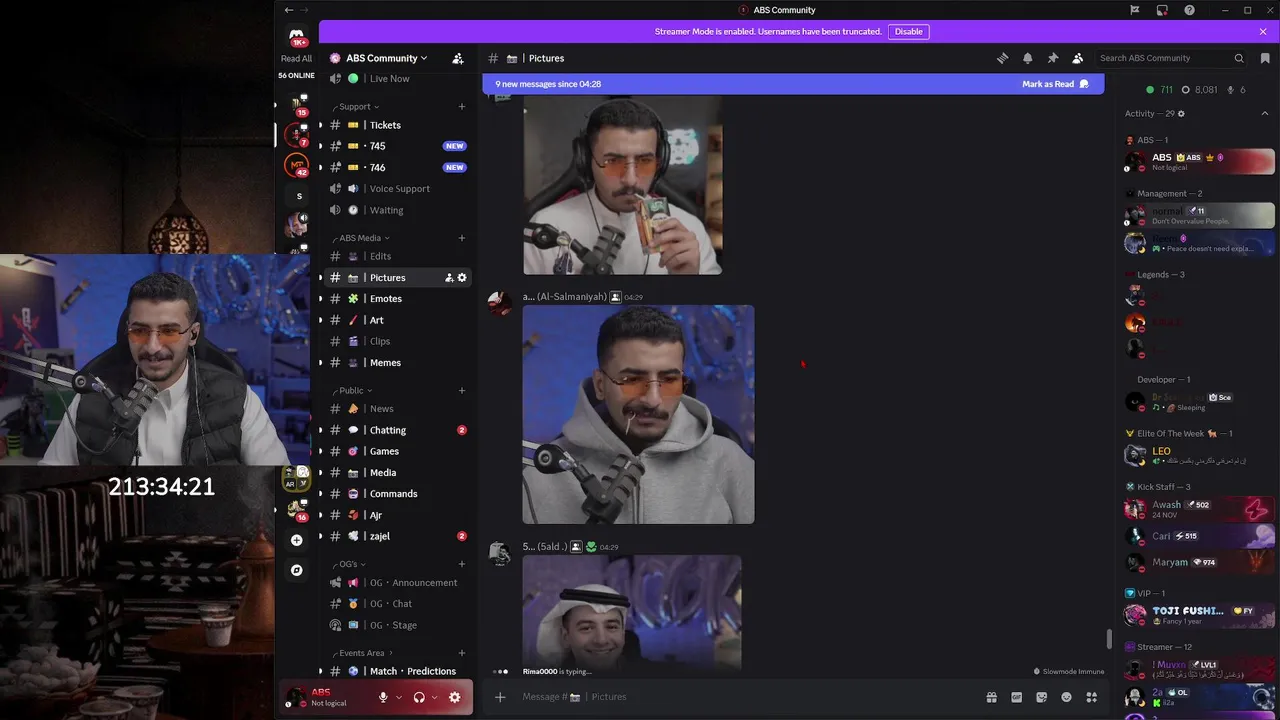The width and height of the screenshot is (1280, 720).
Task: Collapse the Public category
Action: pos(355,390)
